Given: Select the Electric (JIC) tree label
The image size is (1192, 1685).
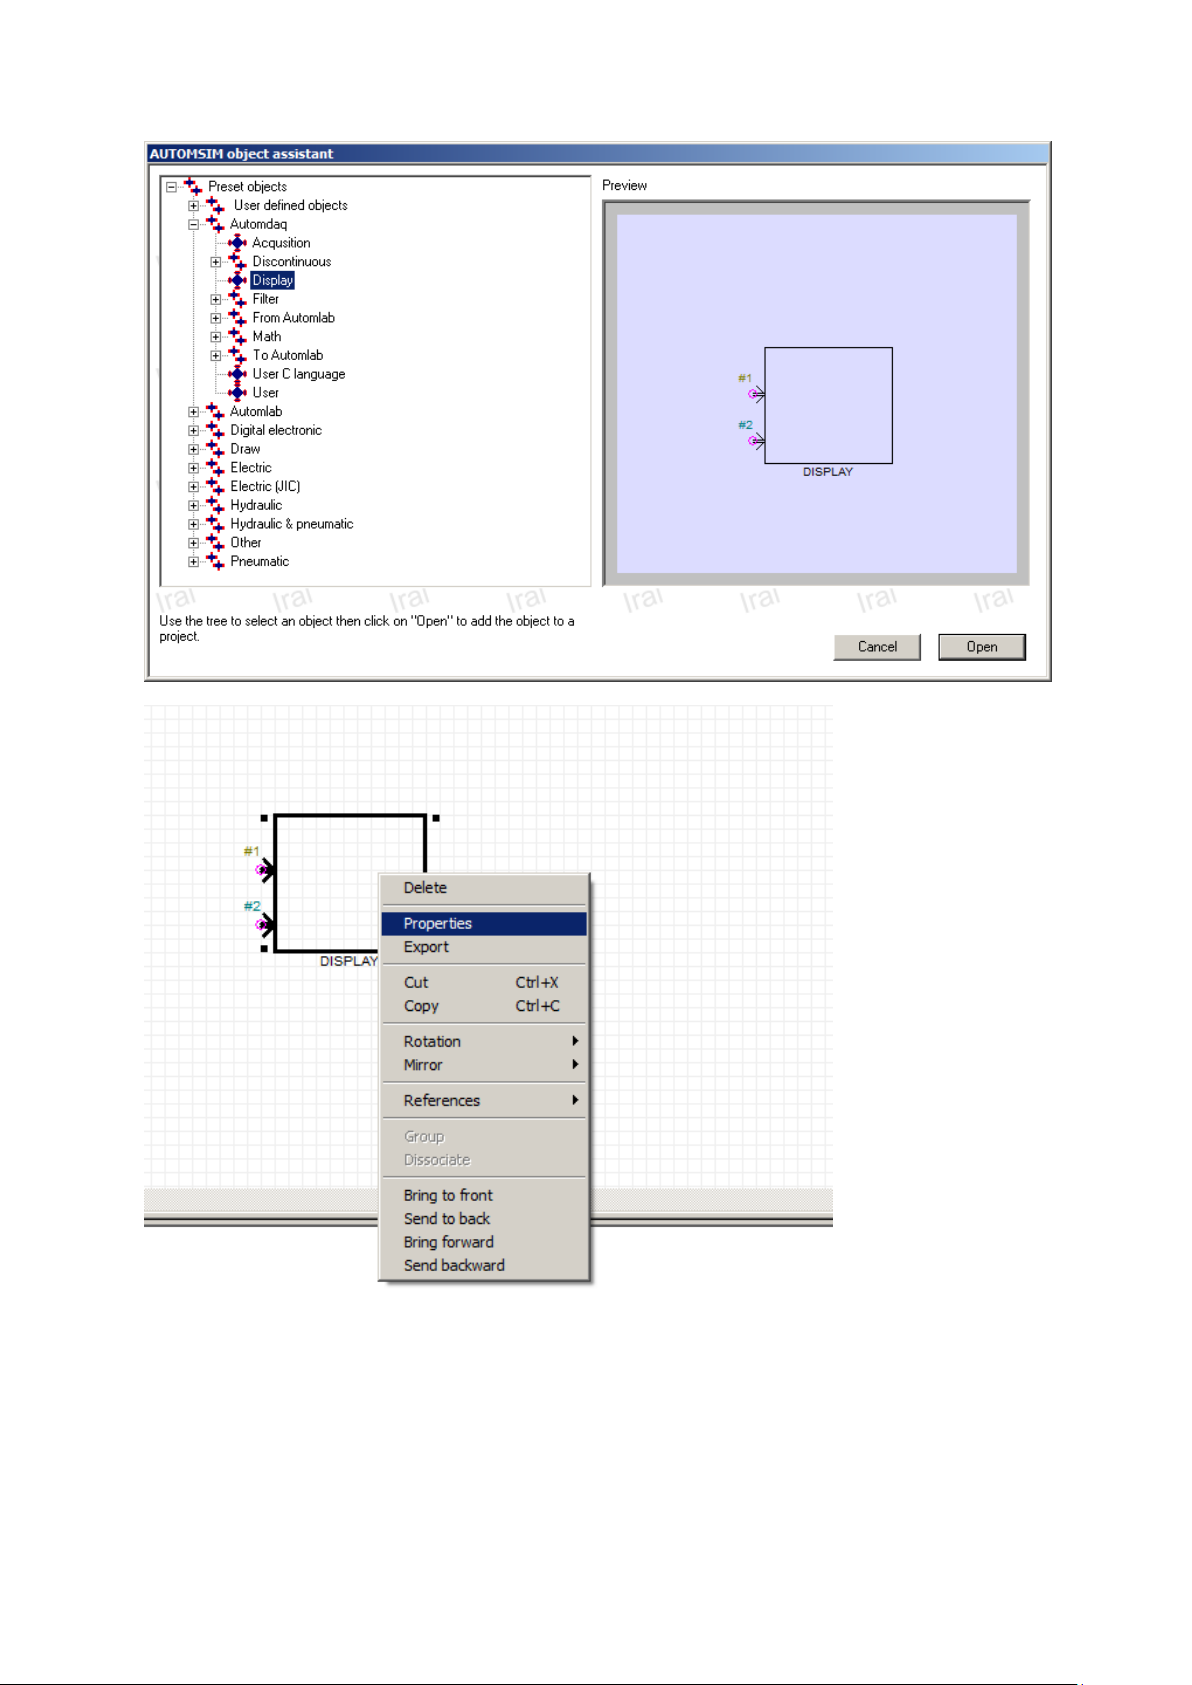Looking at the screenshot, I should click(x=265, y=486).
